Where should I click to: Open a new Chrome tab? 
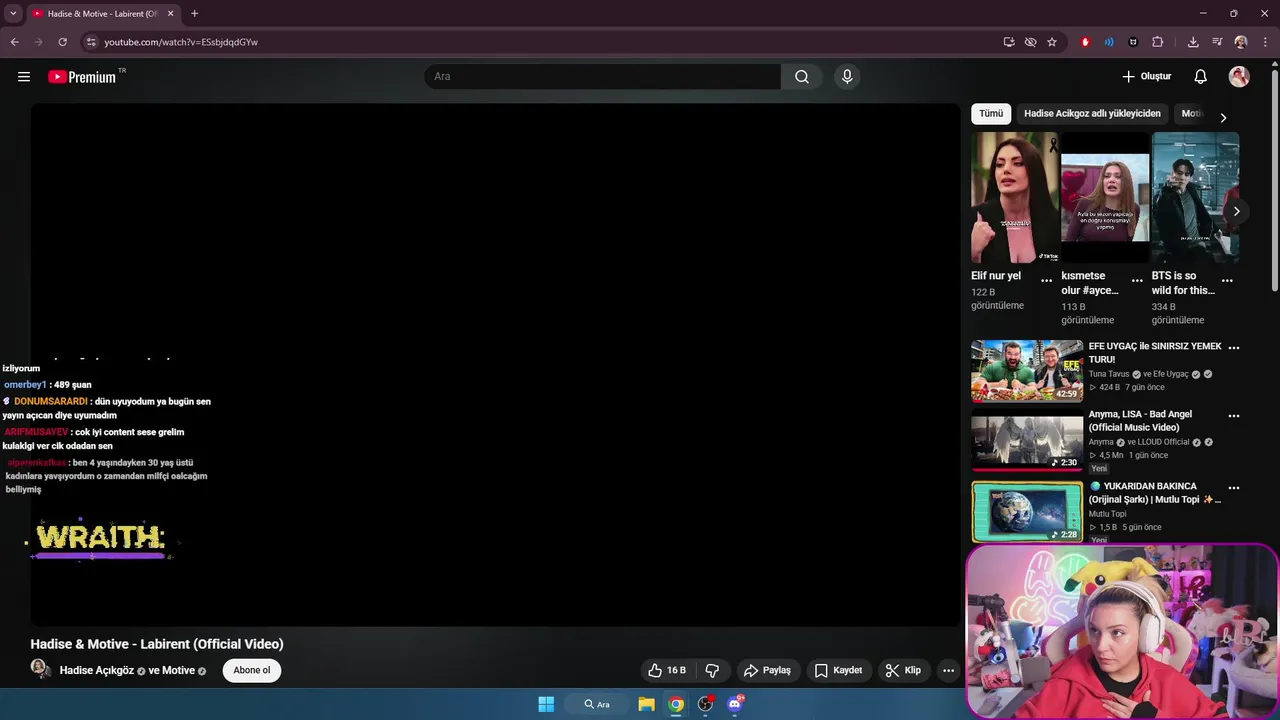[194, 13]
